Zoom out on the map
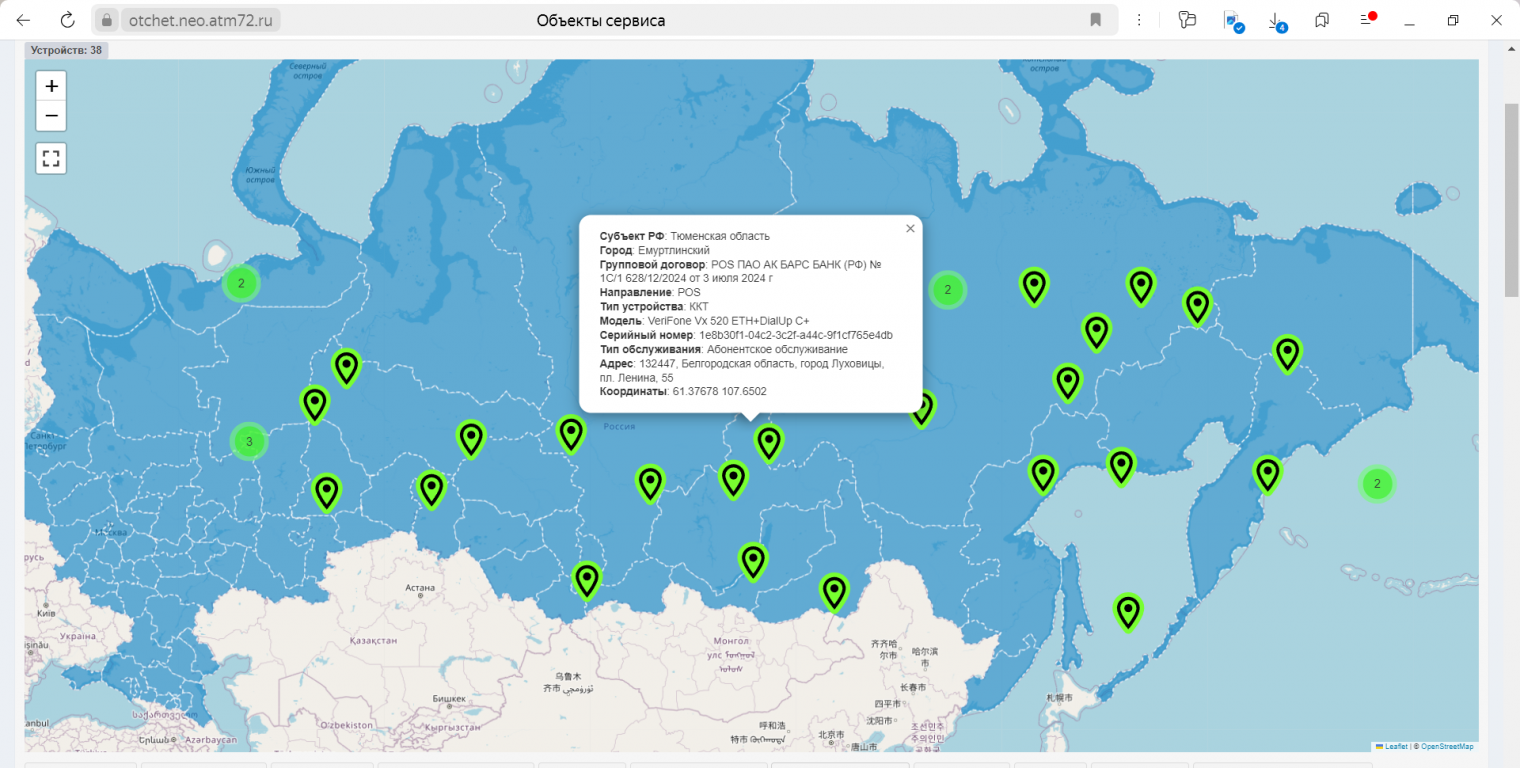Screen dimensions: 1520x768 (51, 116)
